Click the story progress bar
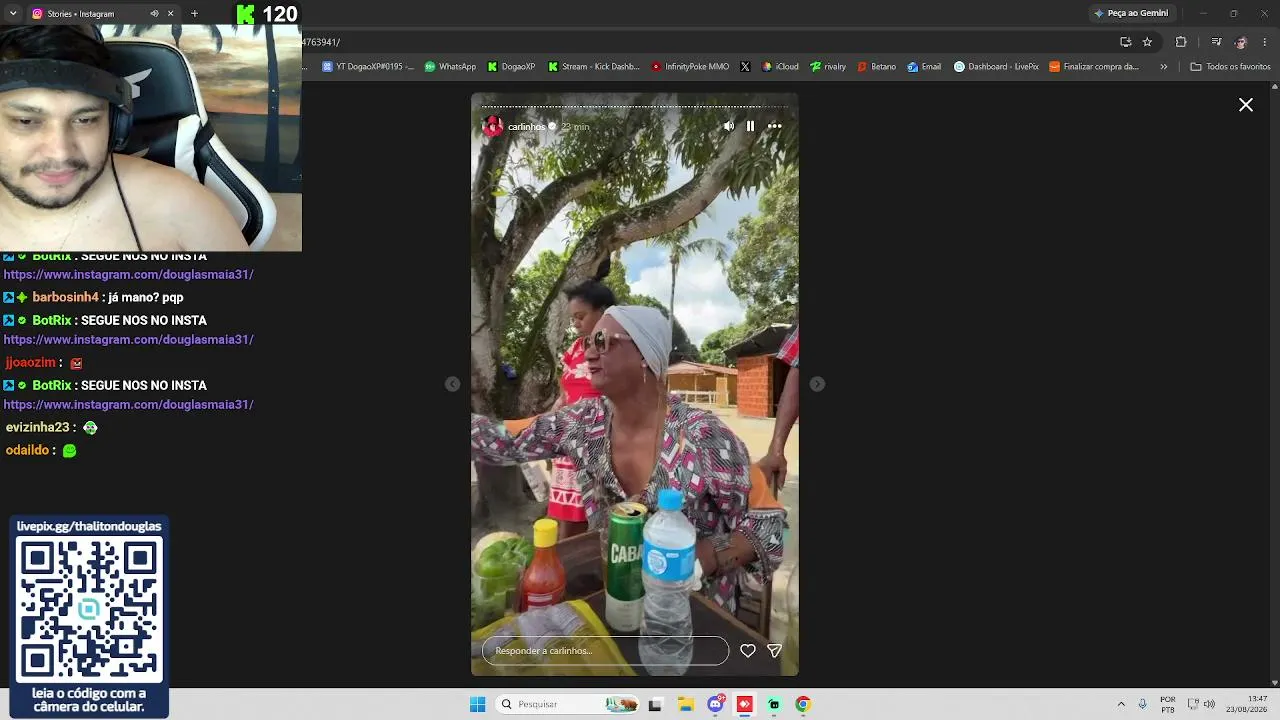Screen dimensions: 1280x720 [x=635, y=106]
